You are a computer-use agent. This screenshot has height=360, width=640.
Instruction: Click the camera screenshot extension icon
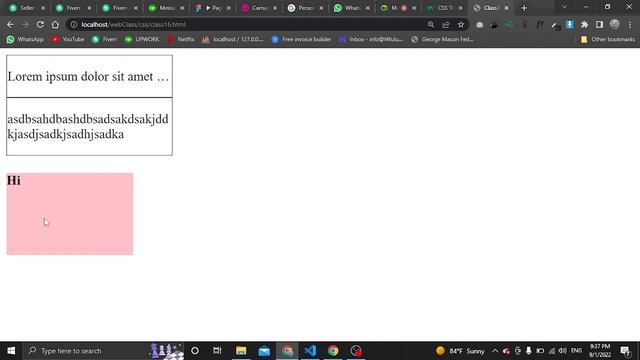click(x=480, y=25)
